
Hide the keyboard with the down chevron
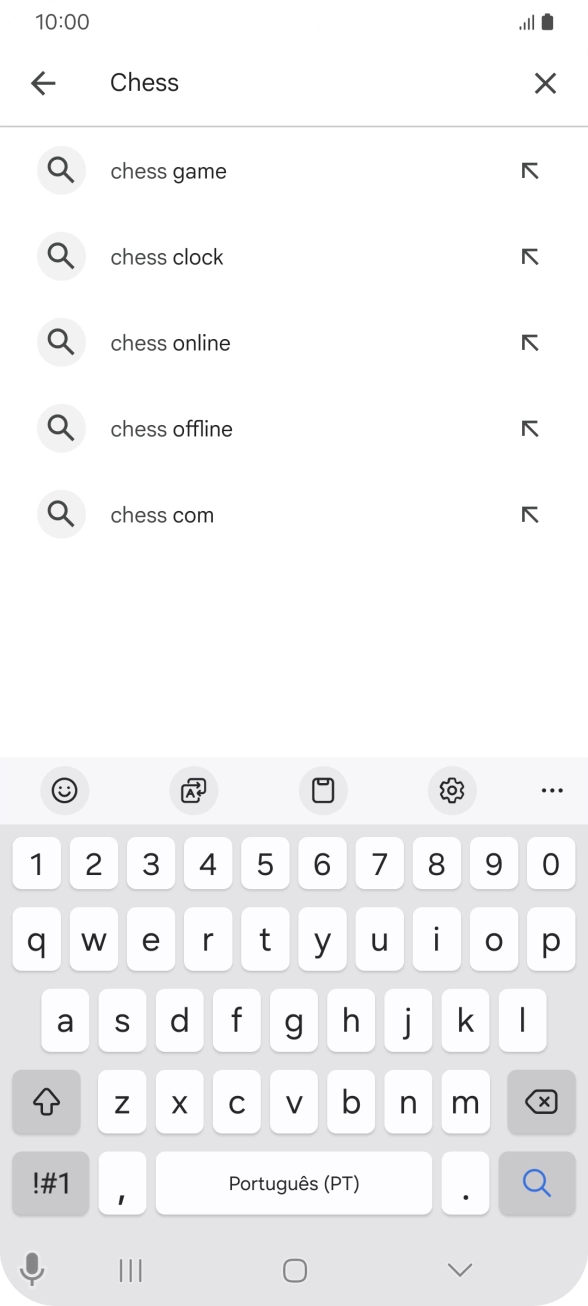click(459, 1268)
